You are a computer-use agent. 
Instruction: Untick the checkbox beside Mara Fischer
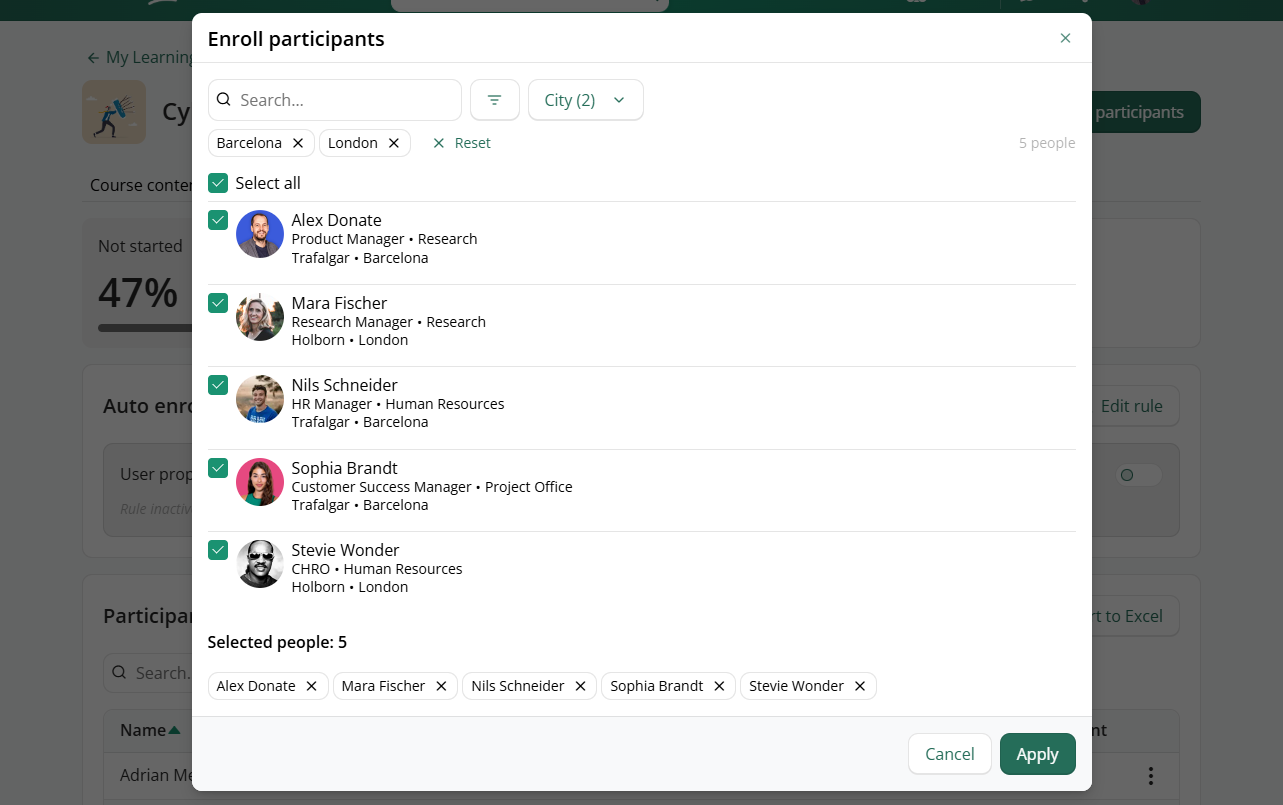tap(218, 303)
